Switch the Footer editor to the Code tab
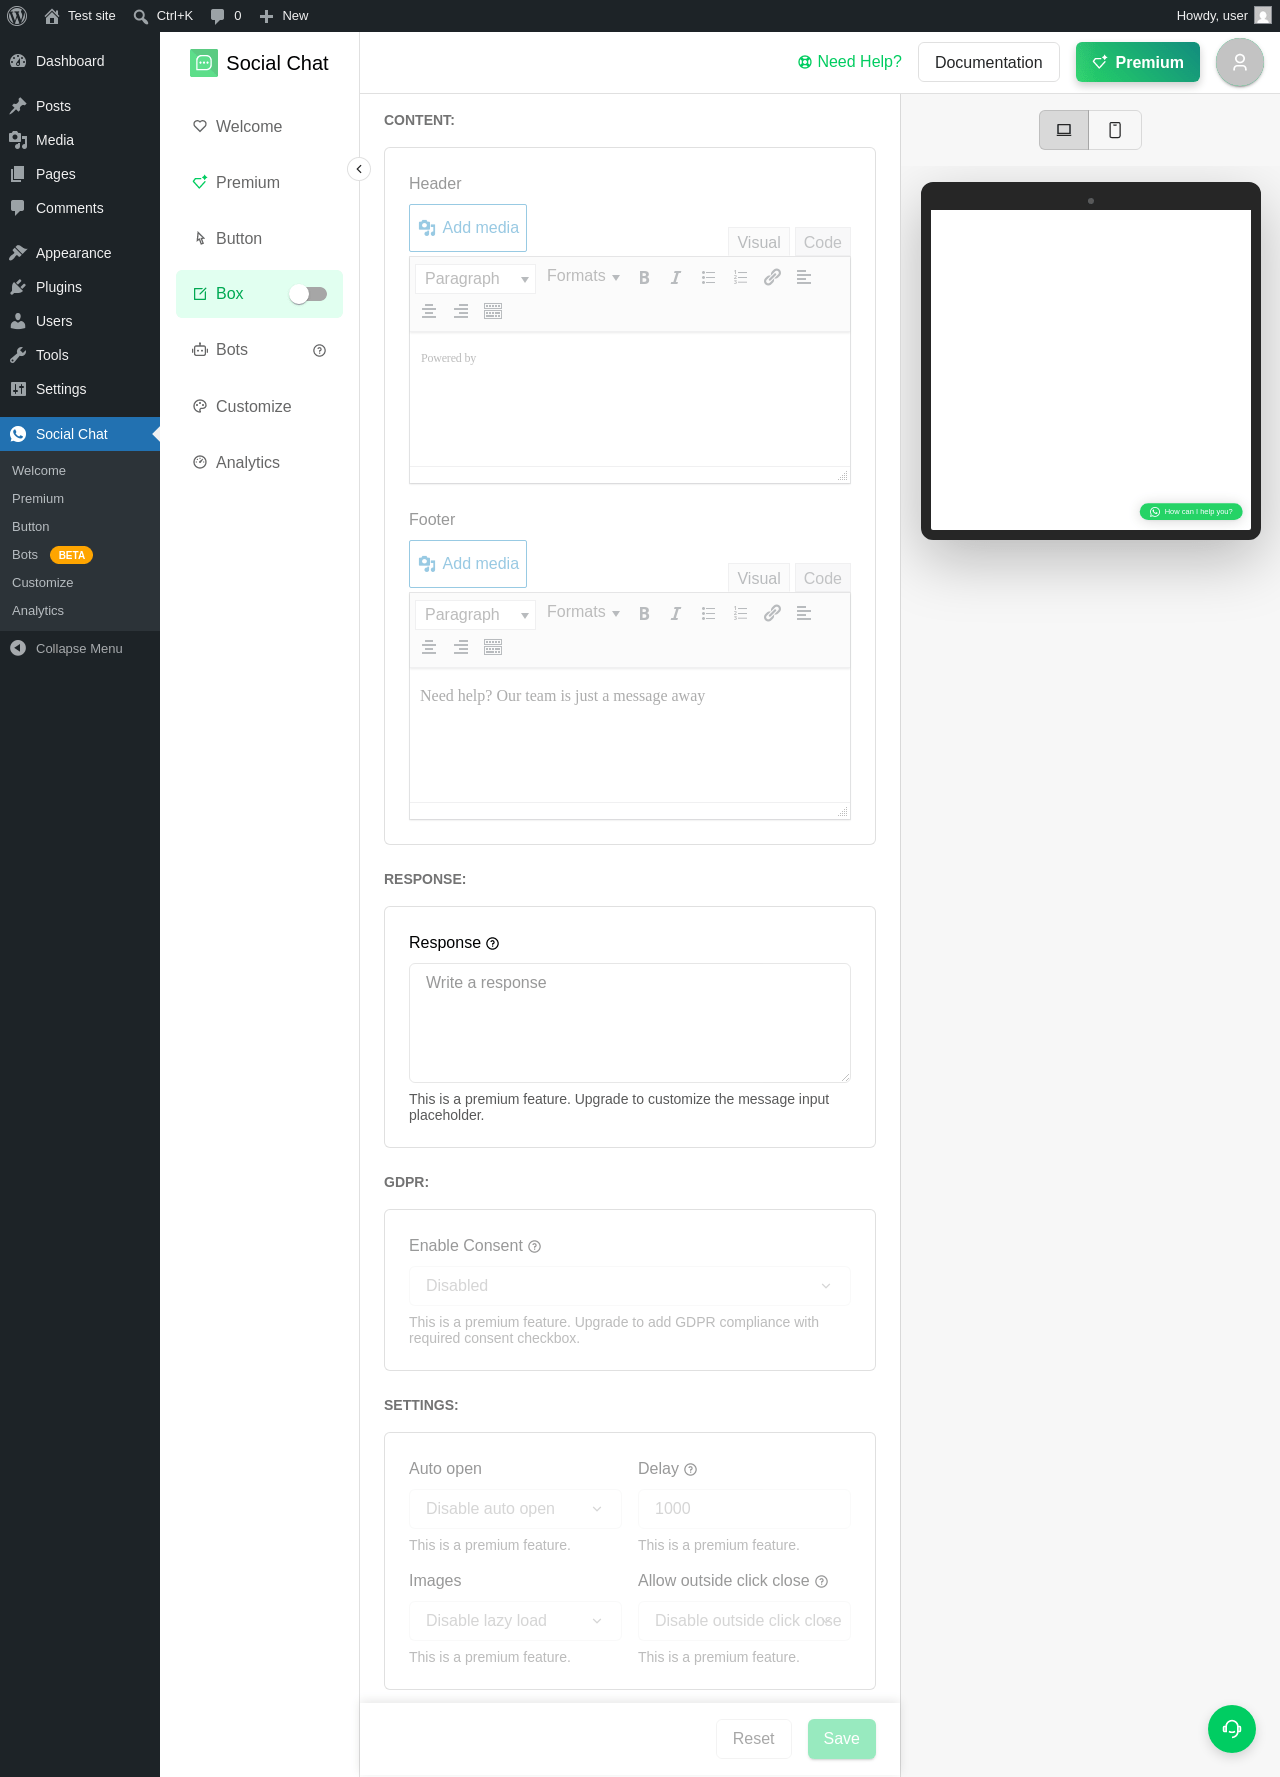This screenshot has width=1280, height=1777. coord(822,578)
